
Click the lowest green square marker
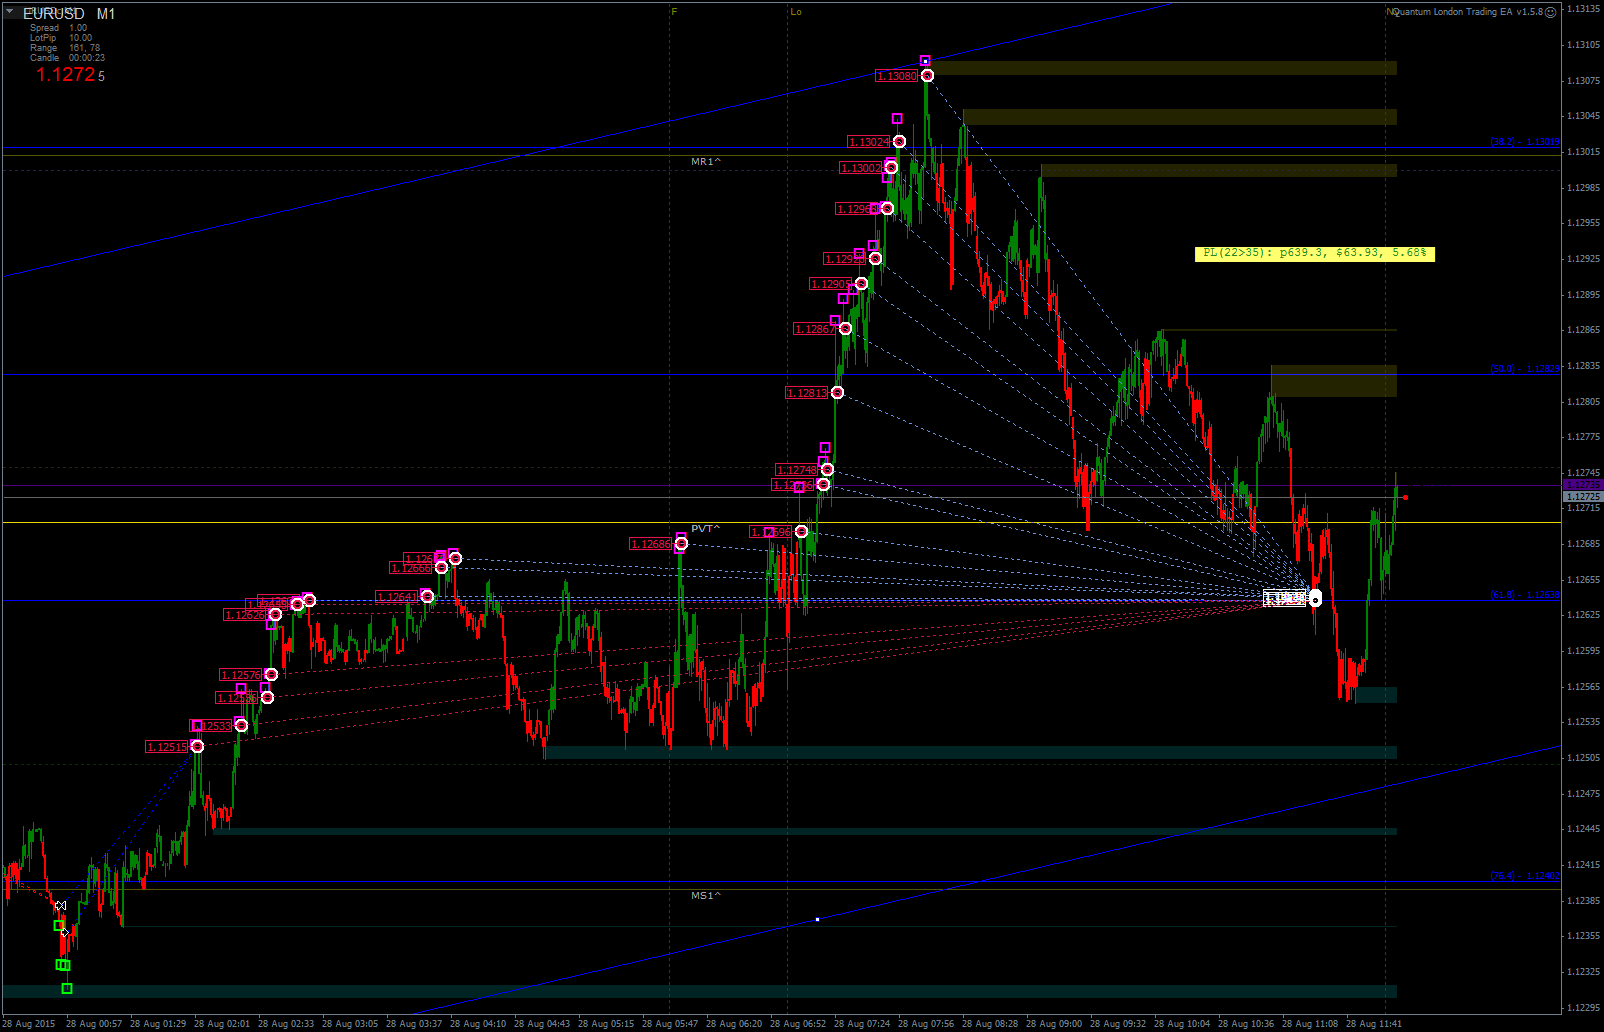click(x=67, y=989)
